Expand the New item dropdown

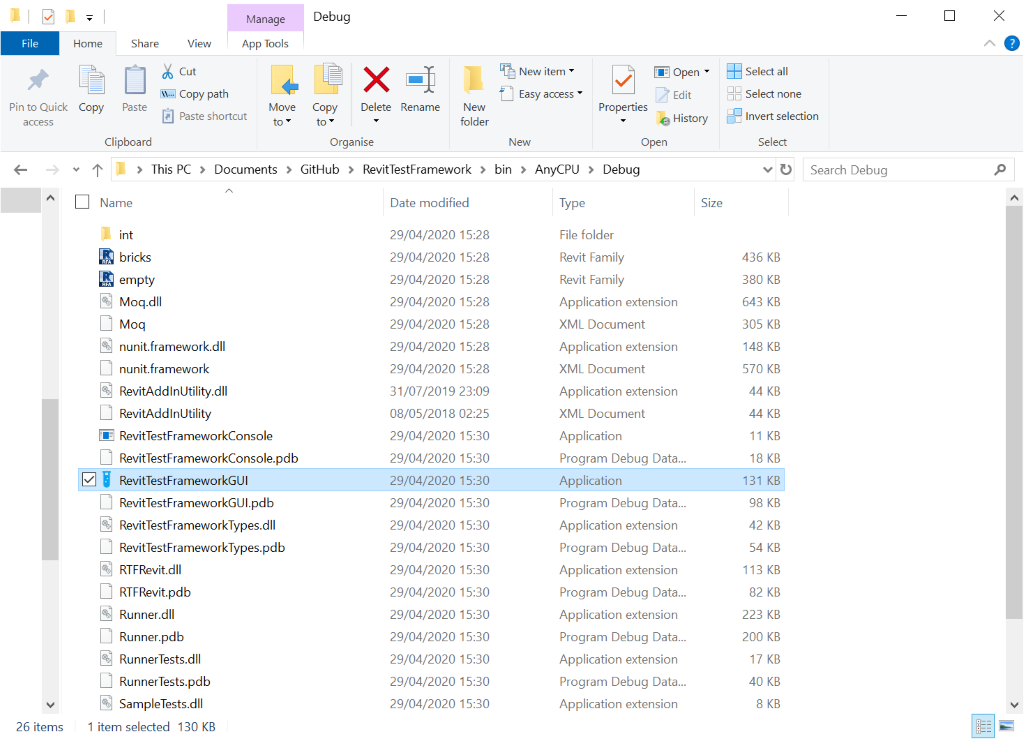571,71
